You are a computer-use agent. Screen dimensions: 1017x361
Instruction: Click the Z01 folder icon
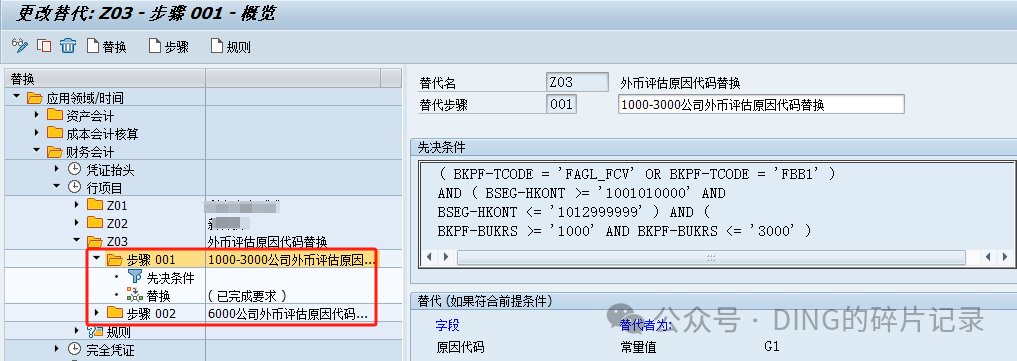pos(95,205)
